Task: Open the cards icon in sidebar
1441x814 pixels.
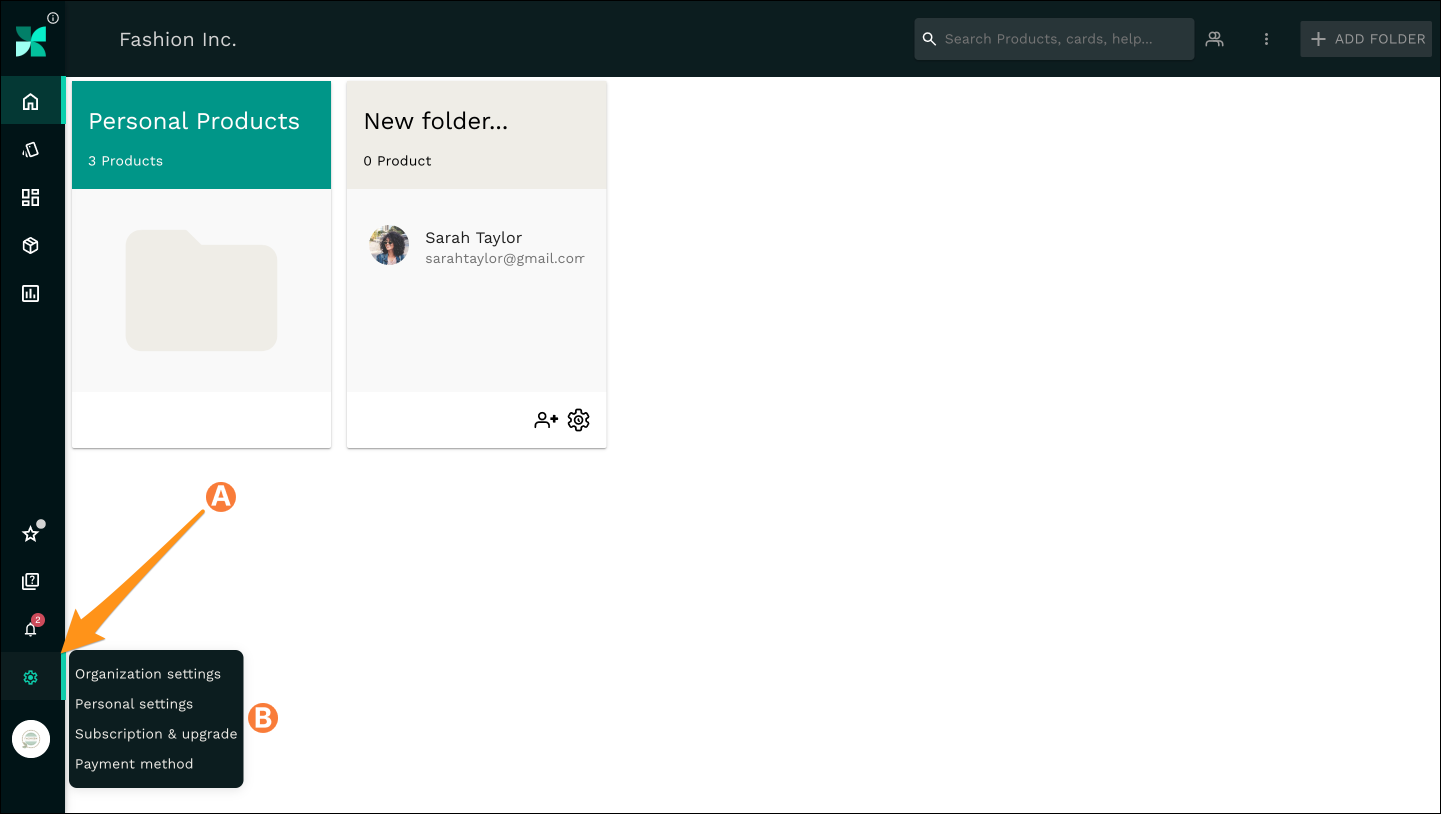Action: pyautogui.click(x=31, y=149)
